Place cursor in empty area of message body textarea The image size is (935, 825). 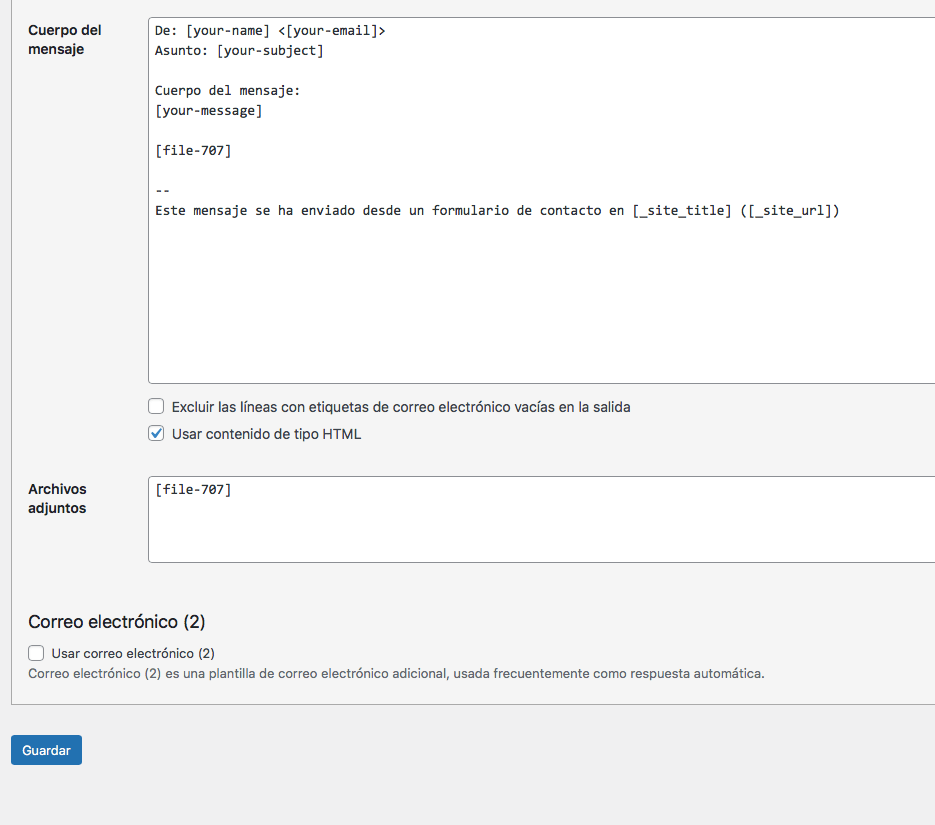click(x=541, y=298)
